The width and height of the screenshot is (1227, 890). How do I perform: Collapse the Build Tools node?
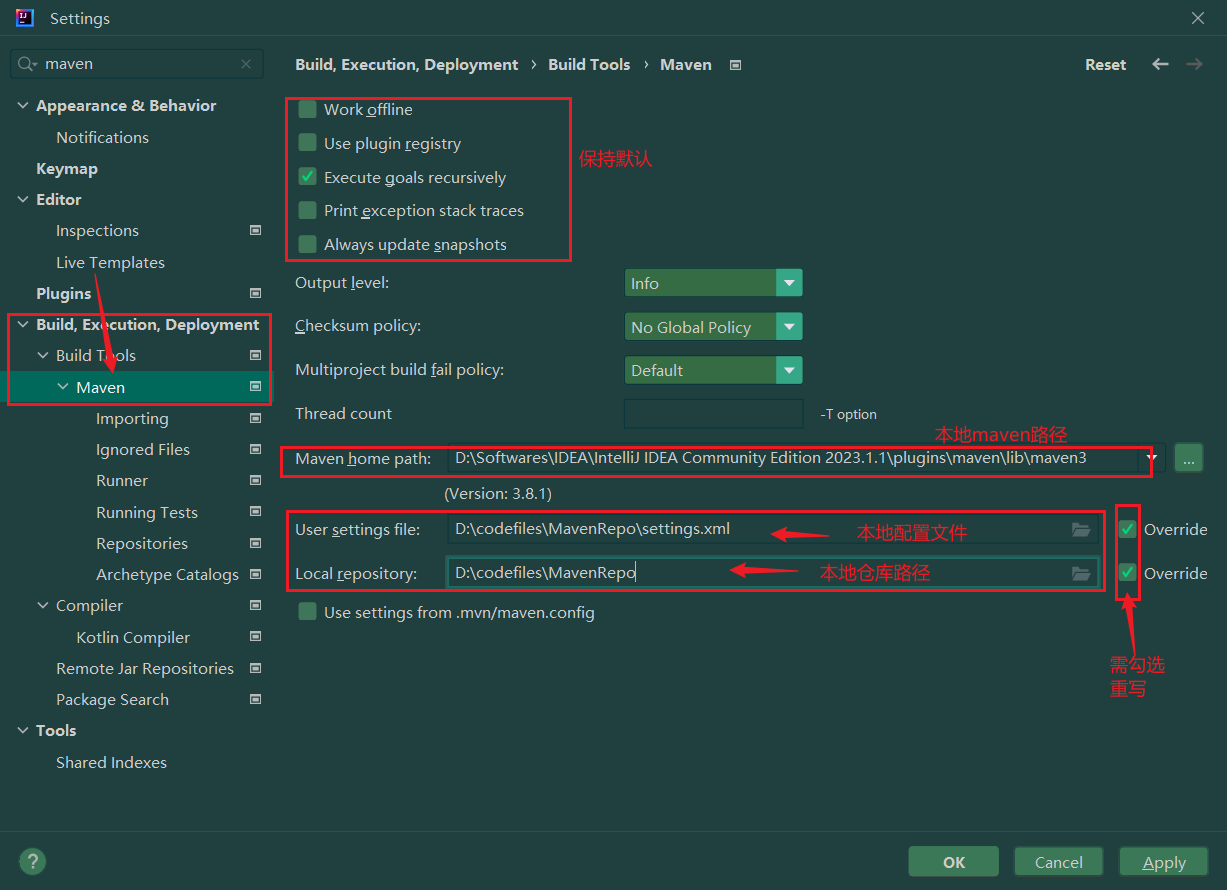43,355
